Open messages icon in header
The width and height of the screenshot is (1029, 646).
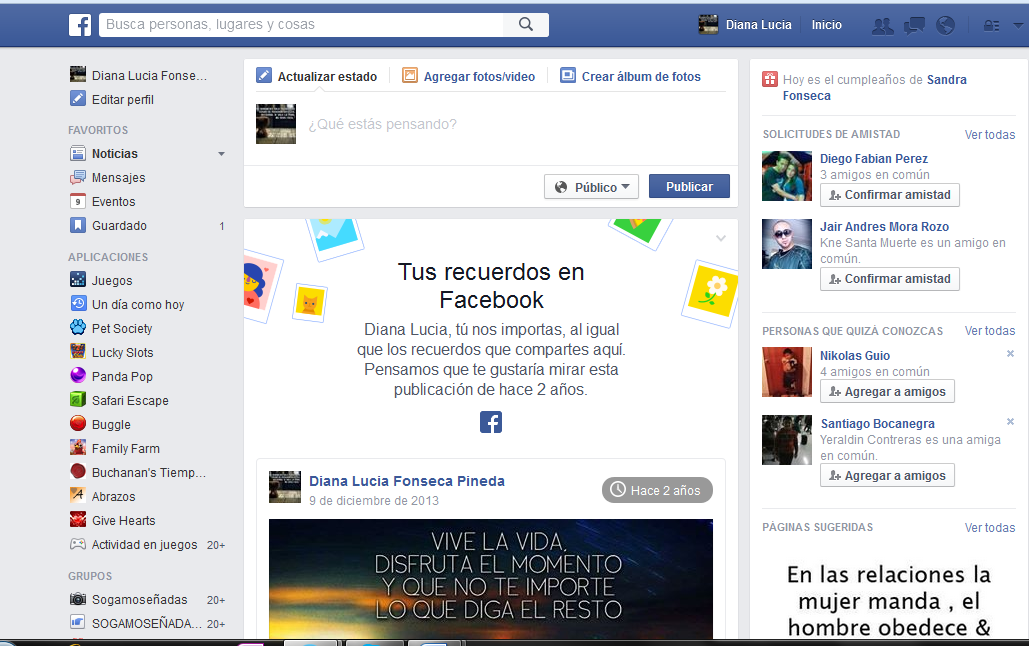pyautogui.click(x=914, y=26)
